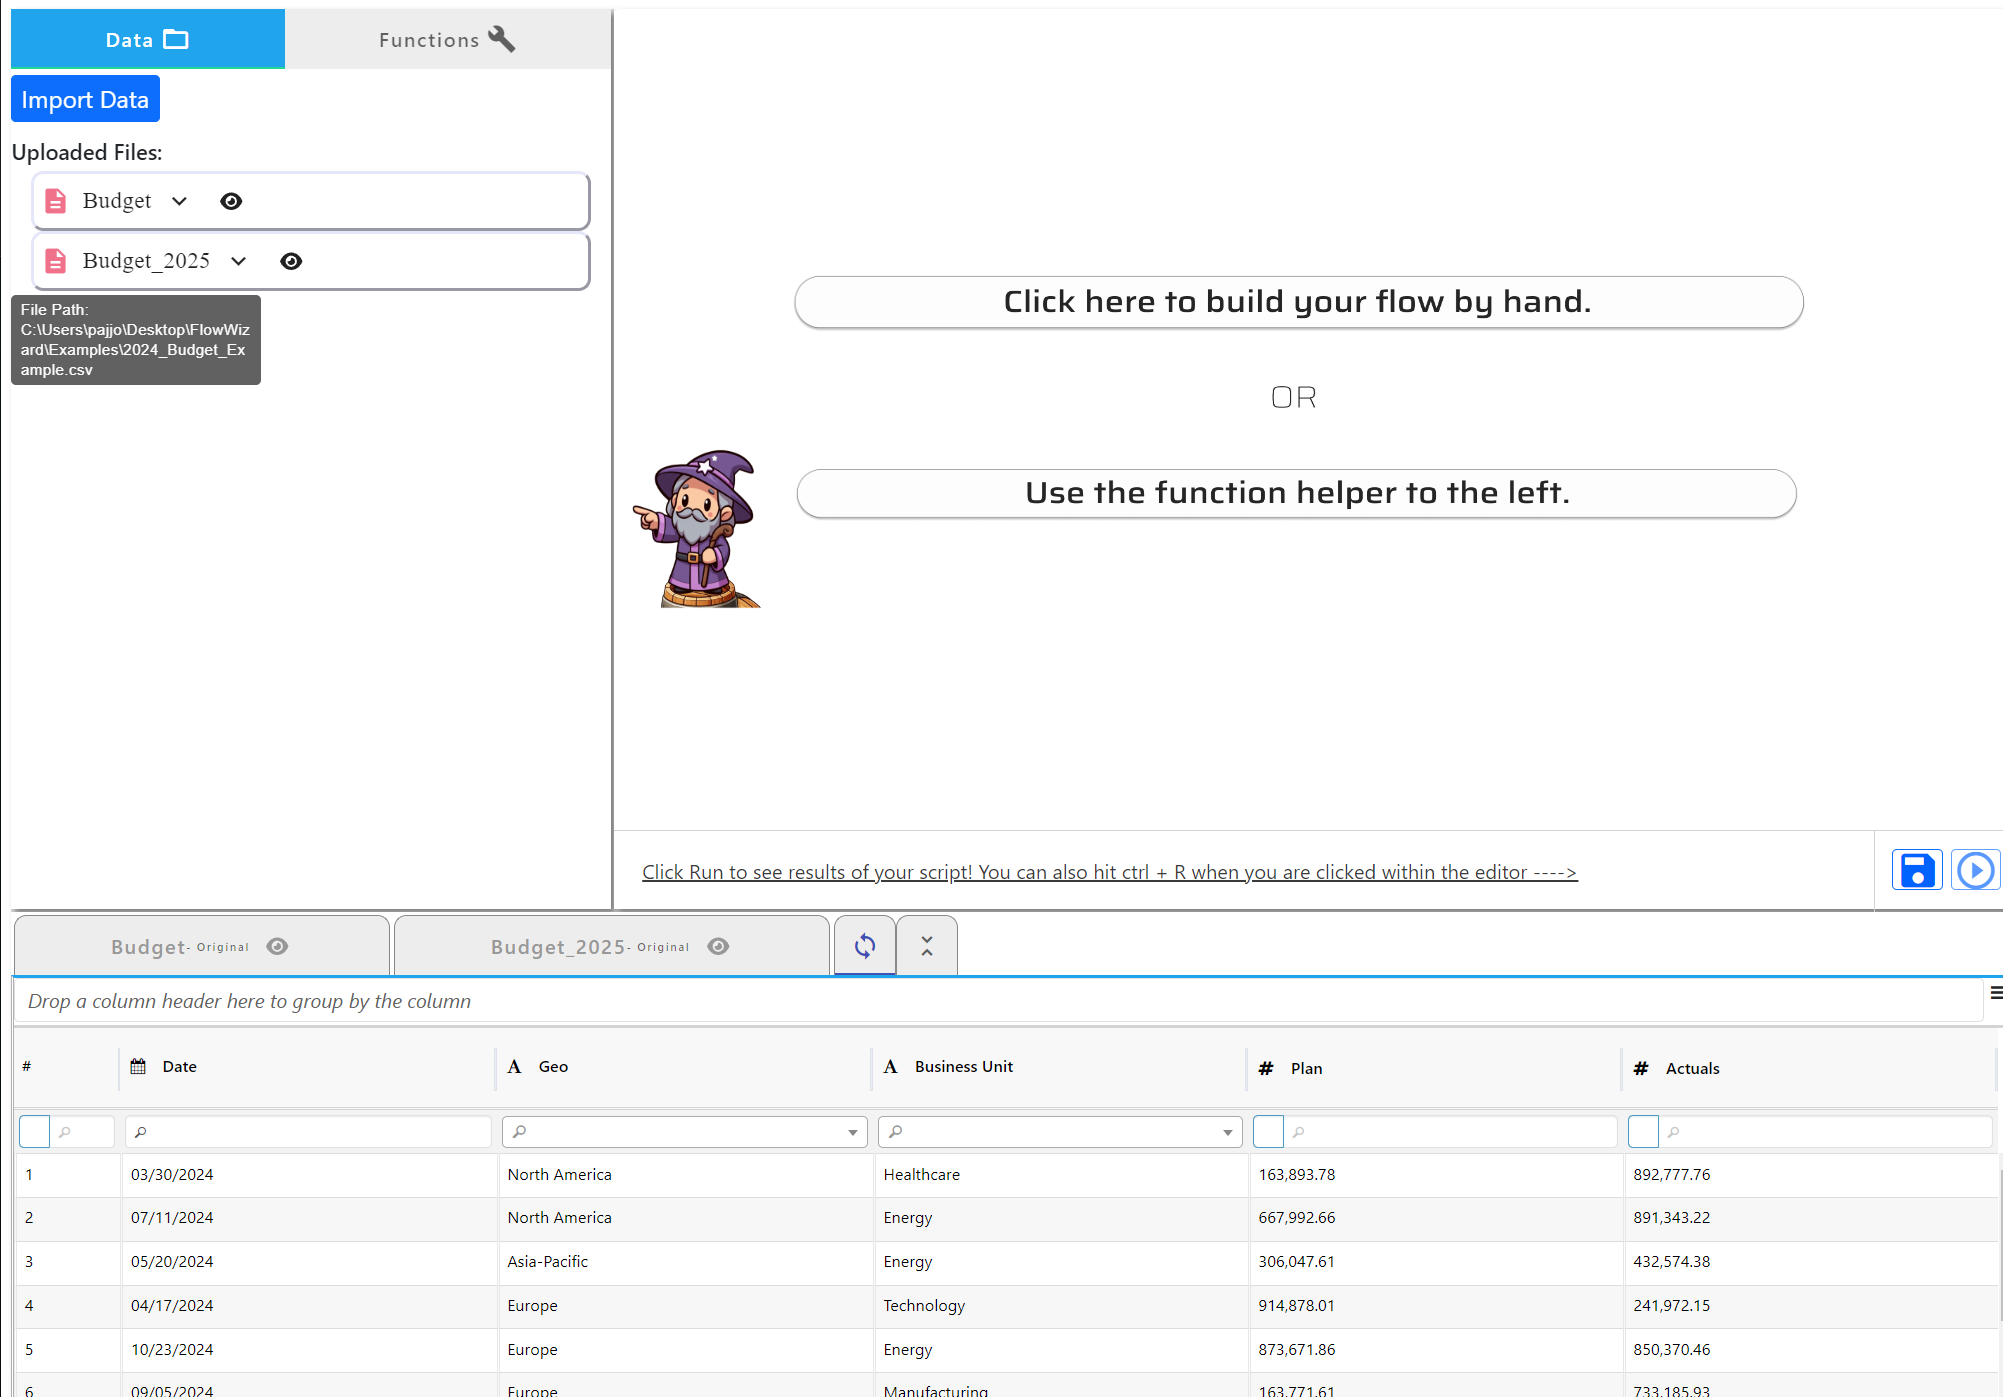
Task: Expand the Budget_2025 file chevron
Action: point(239,261)
